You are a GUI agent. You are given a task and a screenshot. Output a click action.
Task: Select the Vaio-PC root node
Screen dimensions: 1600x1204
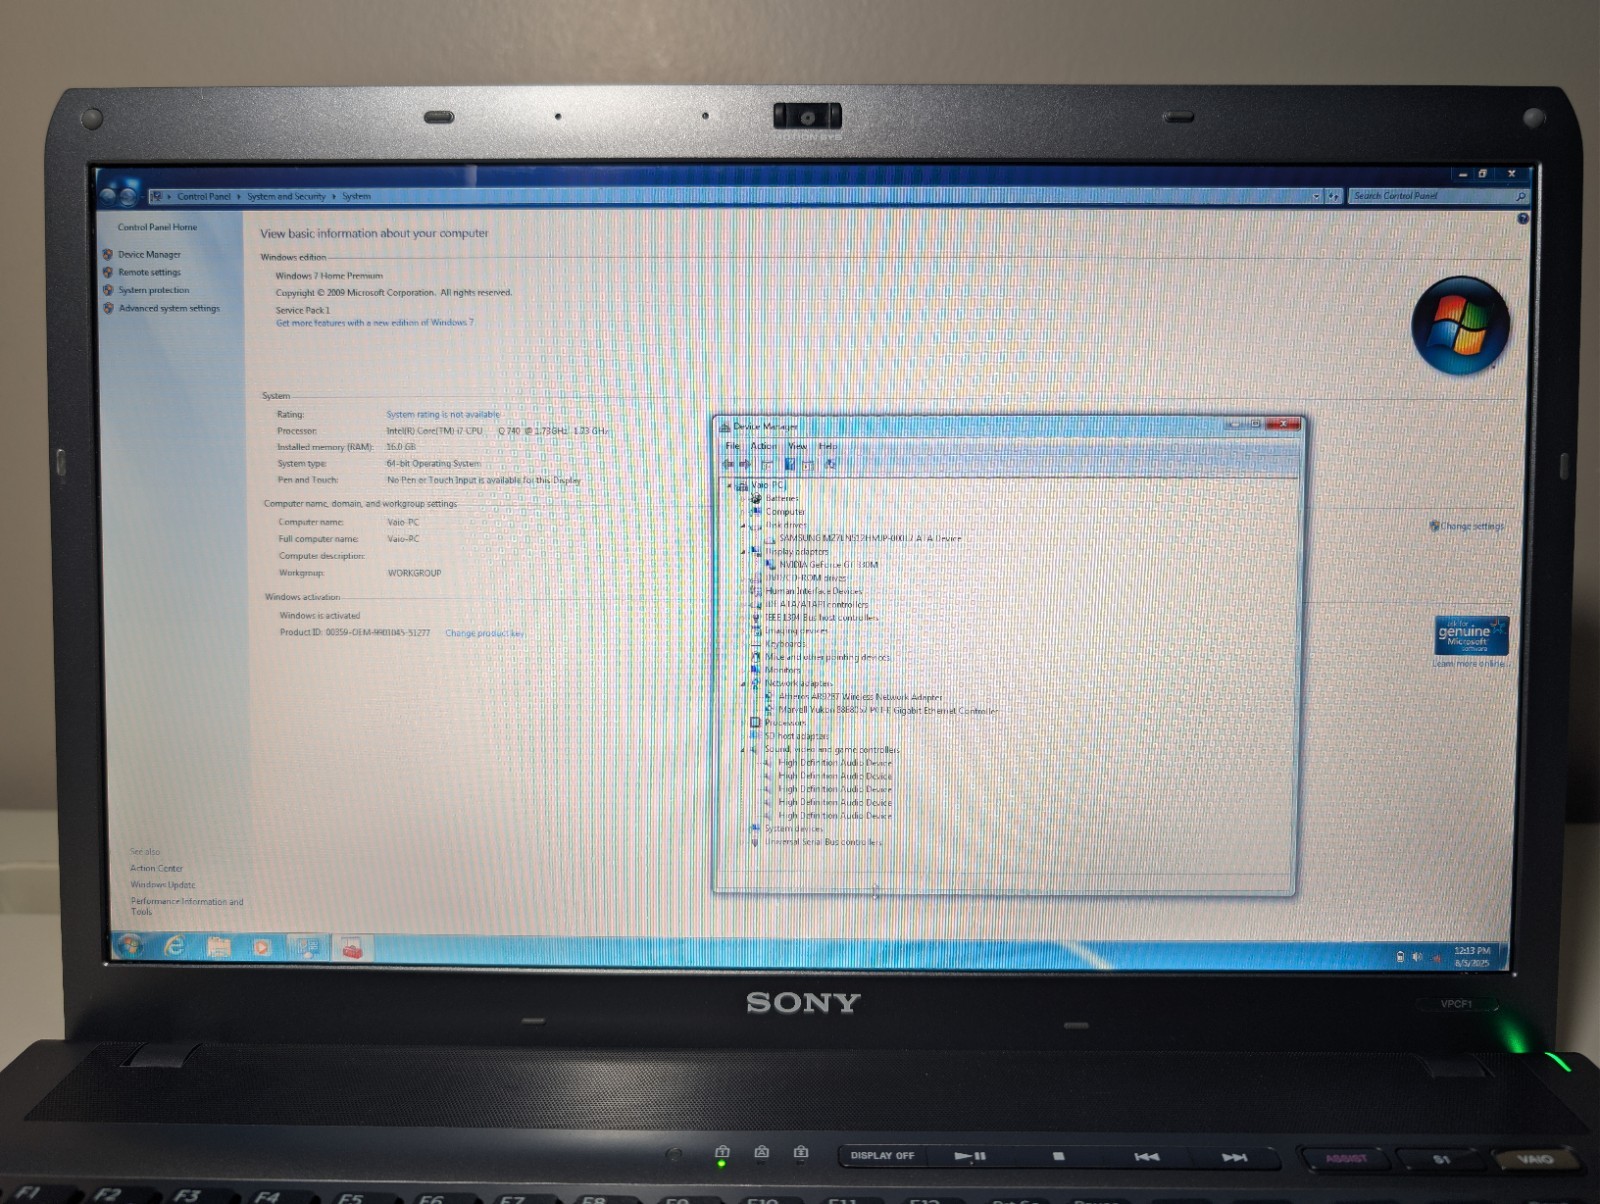(x=767, y=485)
